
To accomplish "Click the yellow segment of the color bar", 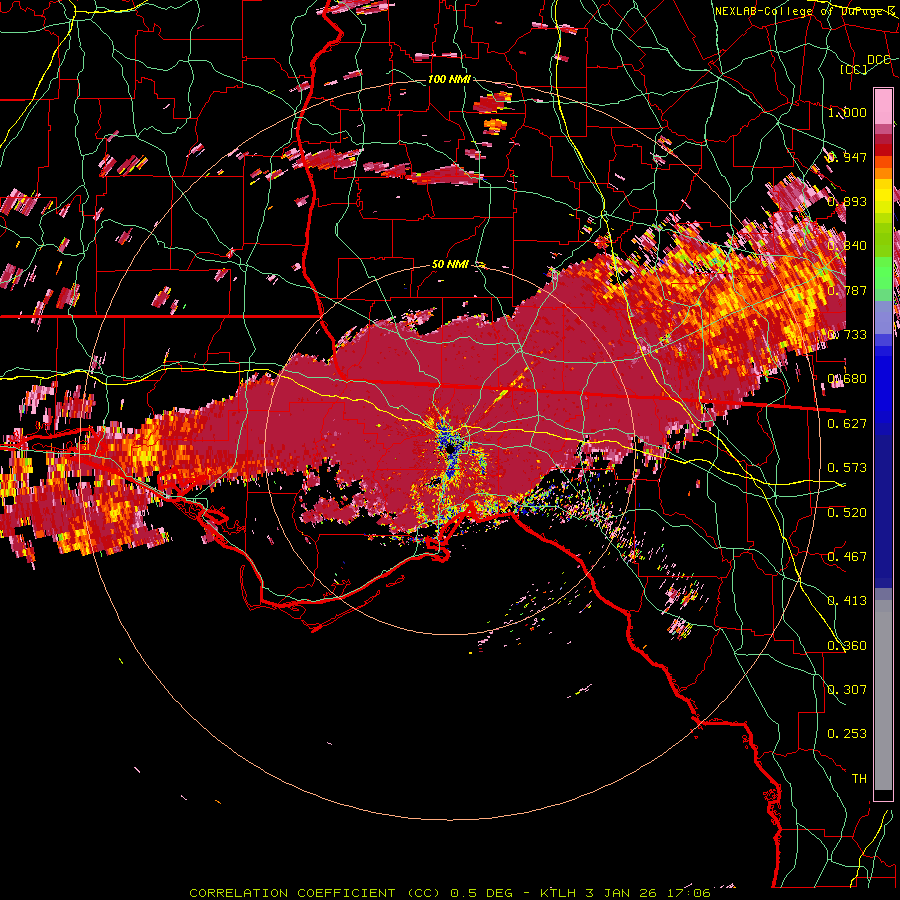I will pyautogui.click(x=883, y=196).
